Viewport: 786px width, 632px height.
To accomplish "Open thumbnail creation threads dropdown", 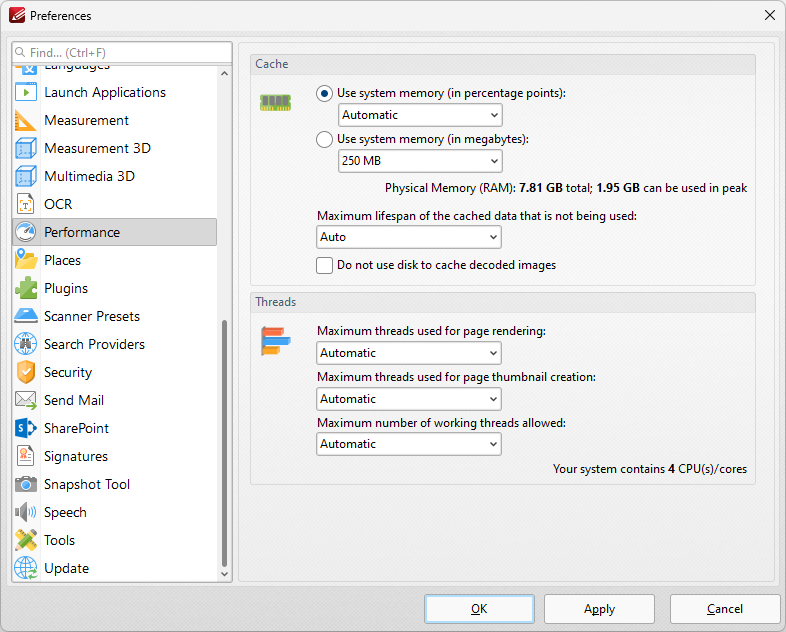I will click(409, 399).
